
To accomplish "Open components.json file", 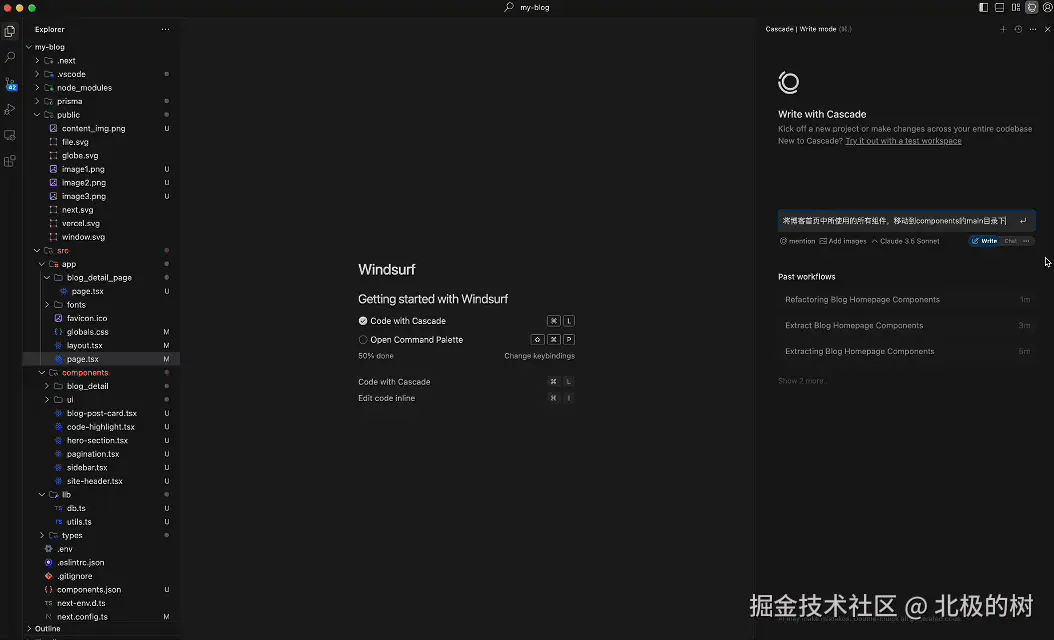I will pyautogui.click(x=89, y=590).
